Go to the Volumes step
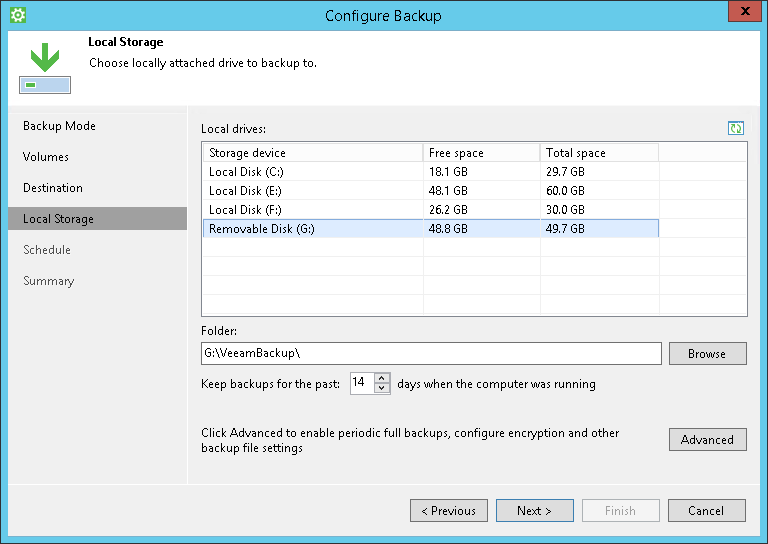Screen dimensions: 768x544 [46, 157]
